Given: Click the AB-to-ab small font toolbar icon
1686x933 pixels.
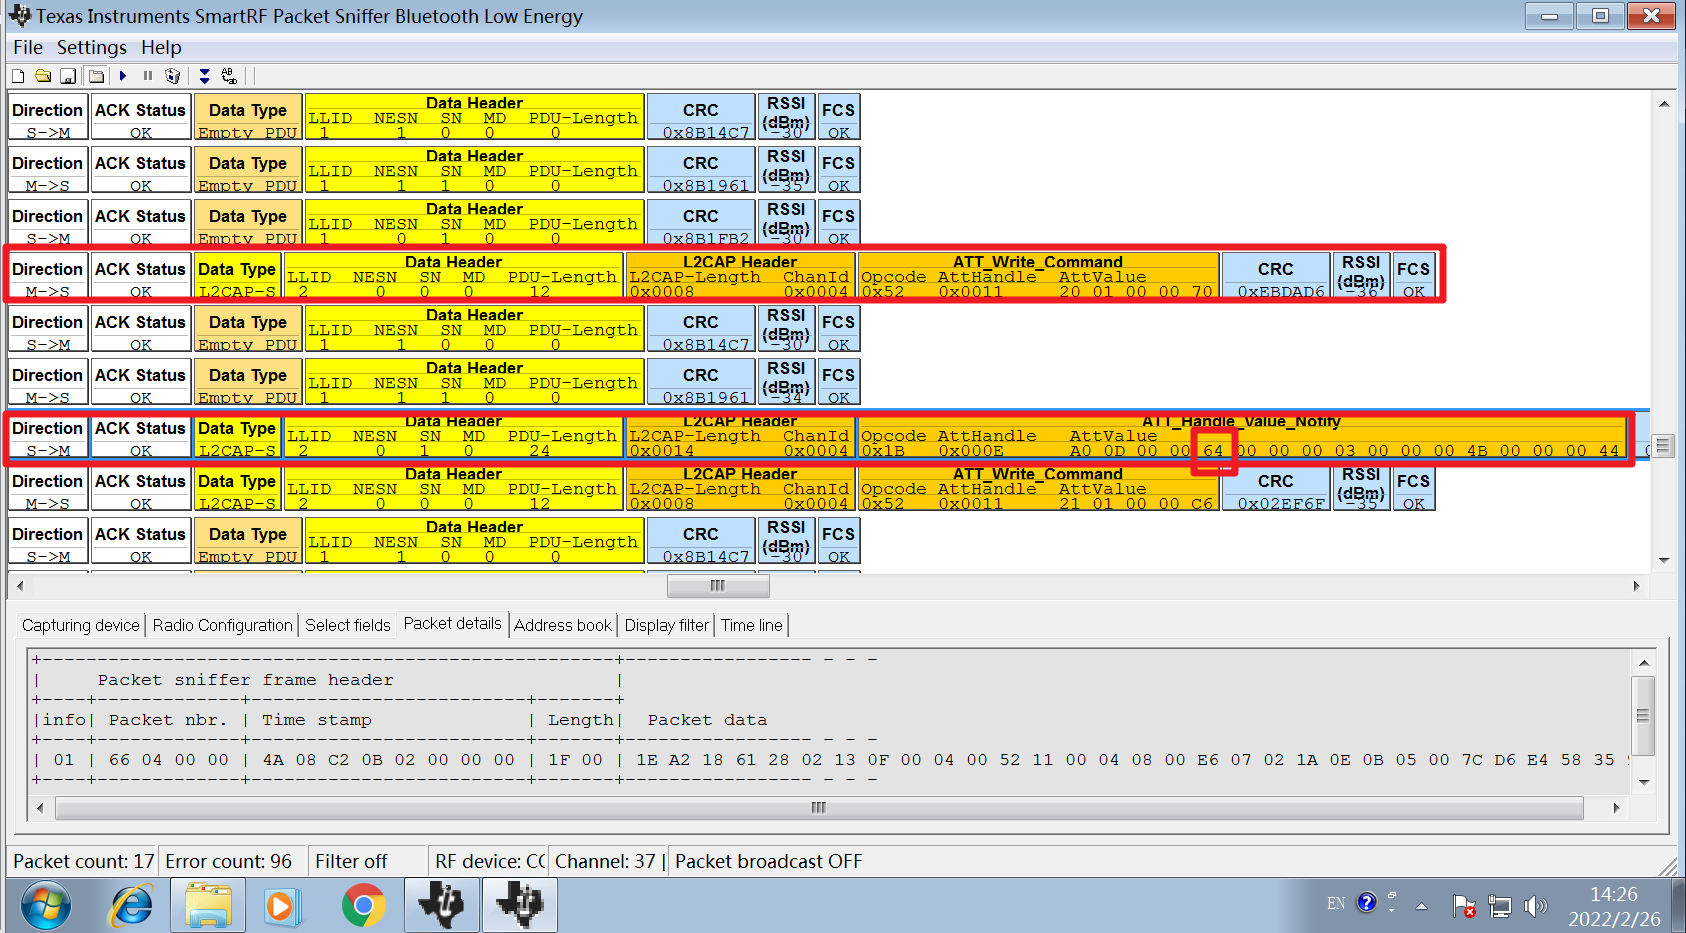Looking at the screenshot, I should coord(229,76).
